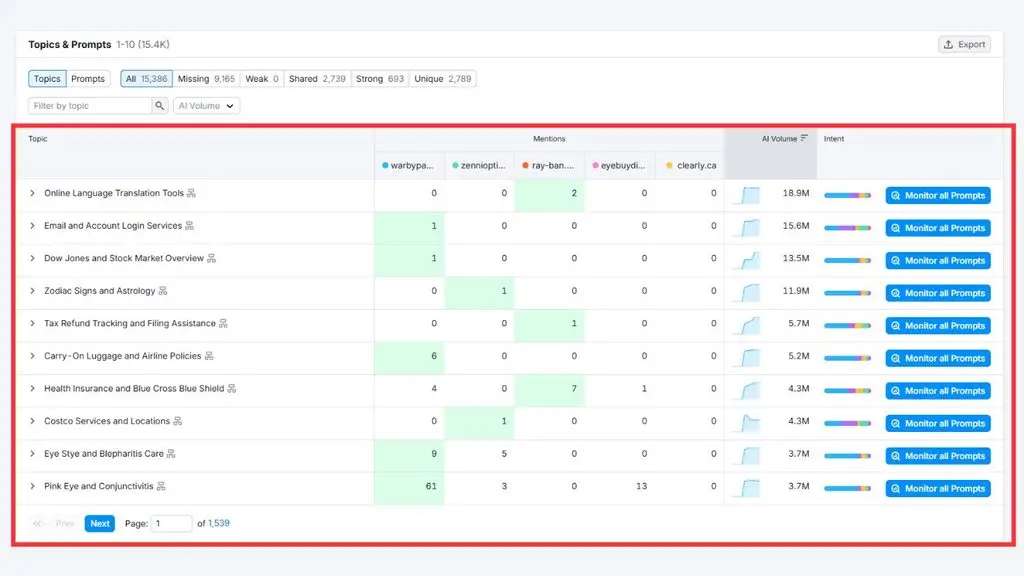The width and height of the screenshot is (1024, 576).
Task: Expand the Email and Account Login Services row
Action: pyautogui.click(x=32, y=226)
